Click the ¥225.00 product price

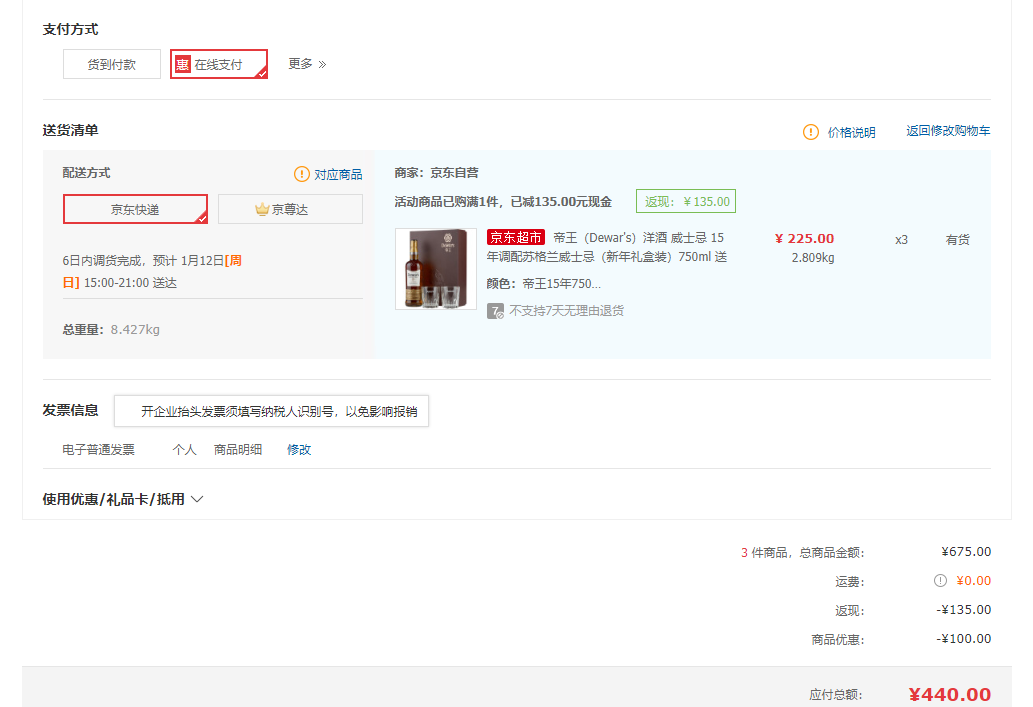click(x=804, y=239)
